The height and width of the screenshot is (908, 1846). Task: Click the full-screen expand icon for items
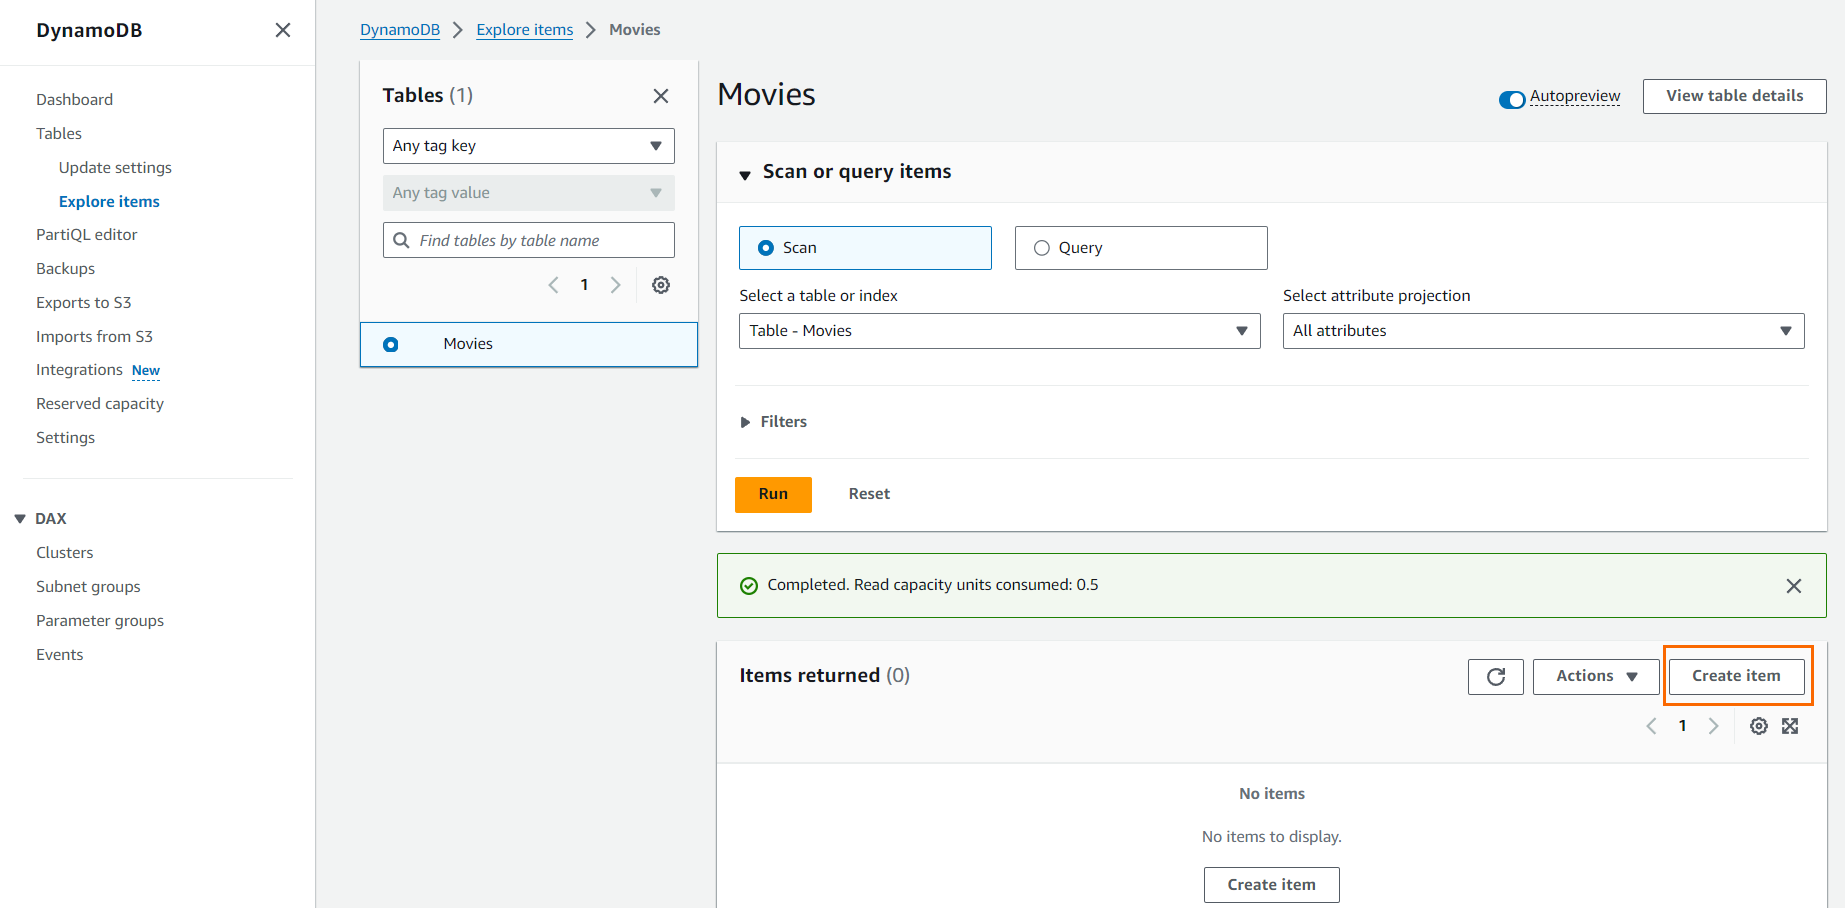(1790, 726)
